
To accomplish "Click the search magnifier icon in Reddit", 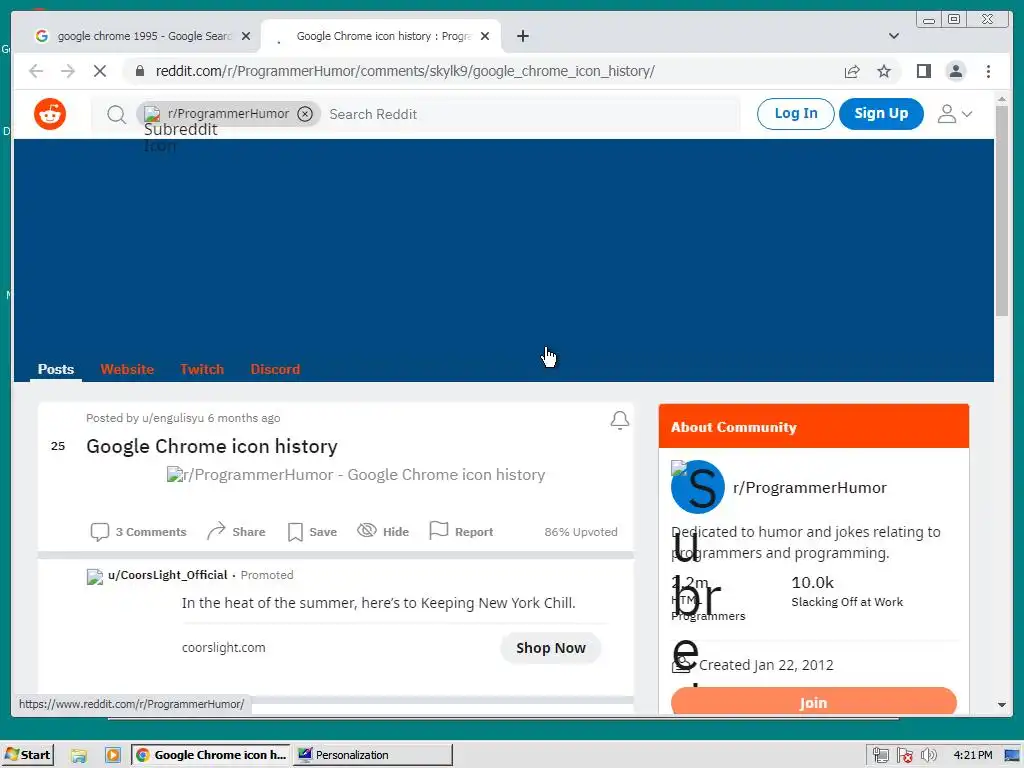I will pos(116,114).
